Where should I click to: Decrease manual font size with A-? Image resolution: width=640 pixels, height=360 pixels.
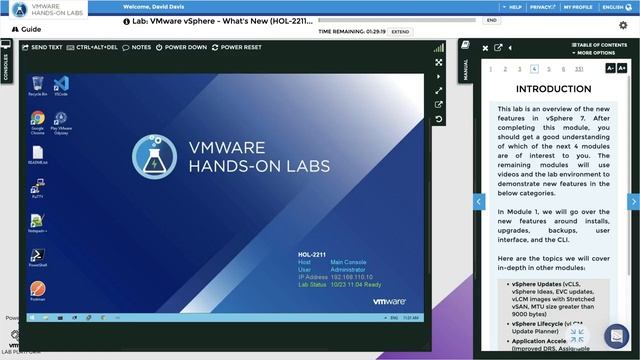(610, 68)
